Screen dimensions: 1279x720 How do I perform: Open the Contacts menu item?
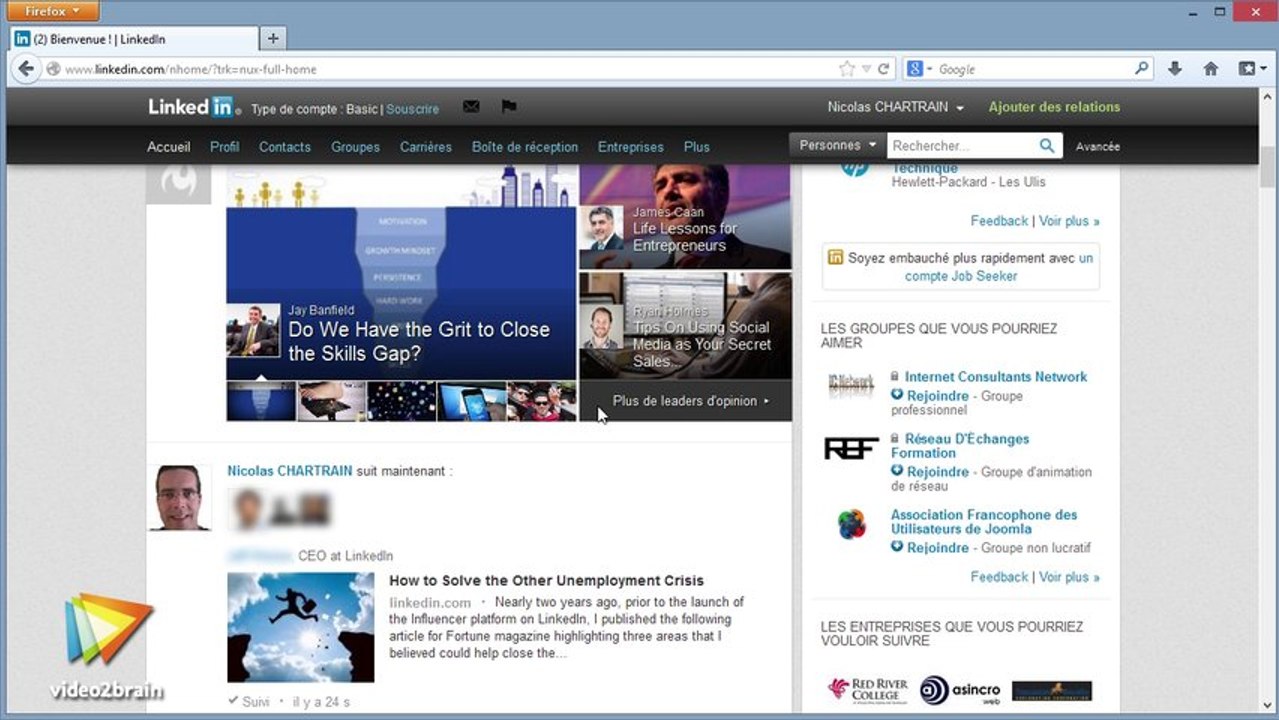[285, 146]
